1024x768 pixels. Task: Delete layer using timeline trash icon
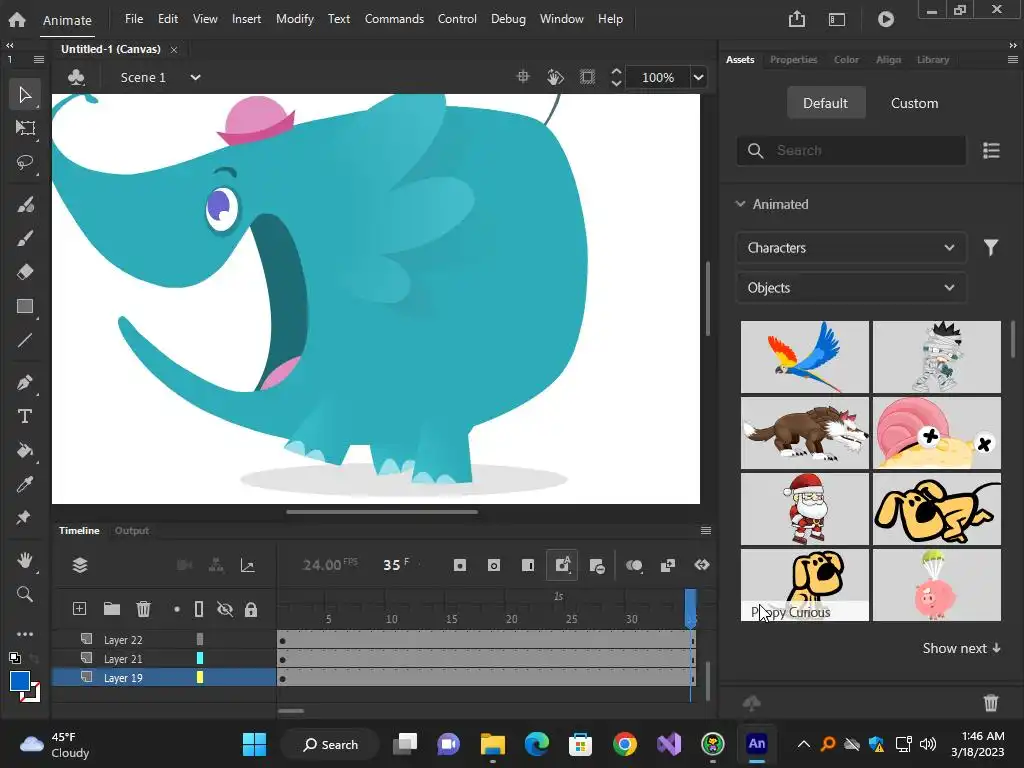pyautogui.click(x=143, y=609)
